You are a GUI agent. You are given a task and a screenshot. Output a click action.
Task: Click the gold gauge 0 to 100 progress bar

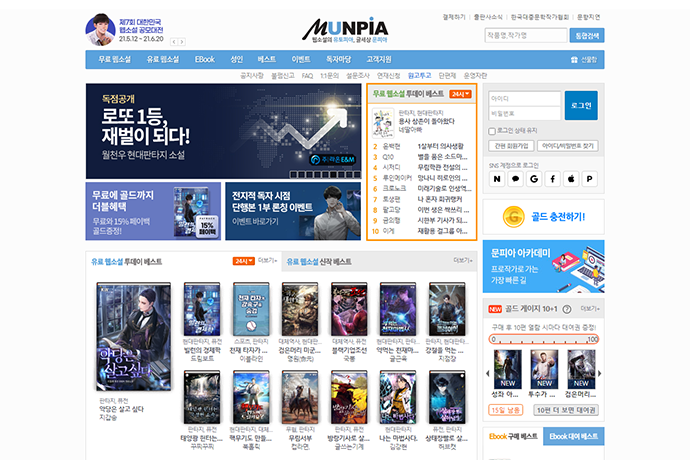544,339
